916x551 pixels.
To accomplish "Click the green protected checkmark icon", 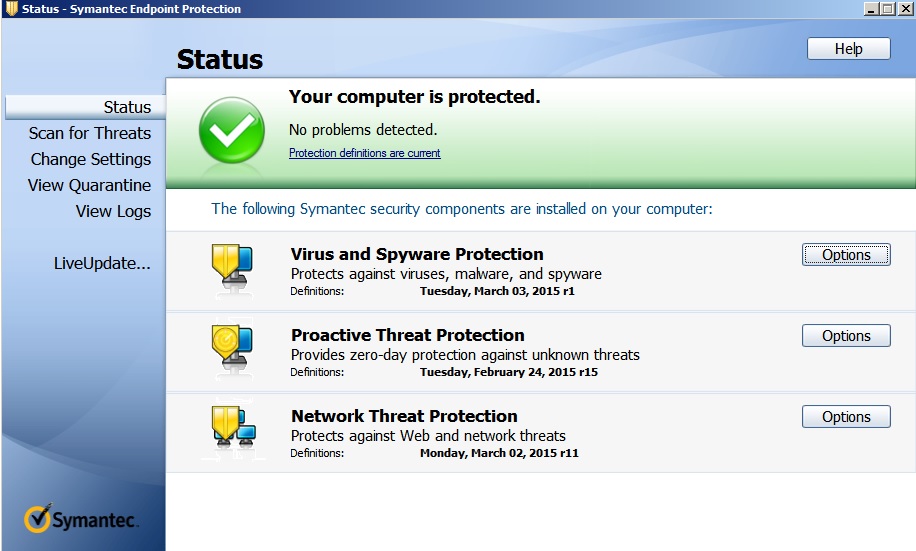I will [231, 130].
